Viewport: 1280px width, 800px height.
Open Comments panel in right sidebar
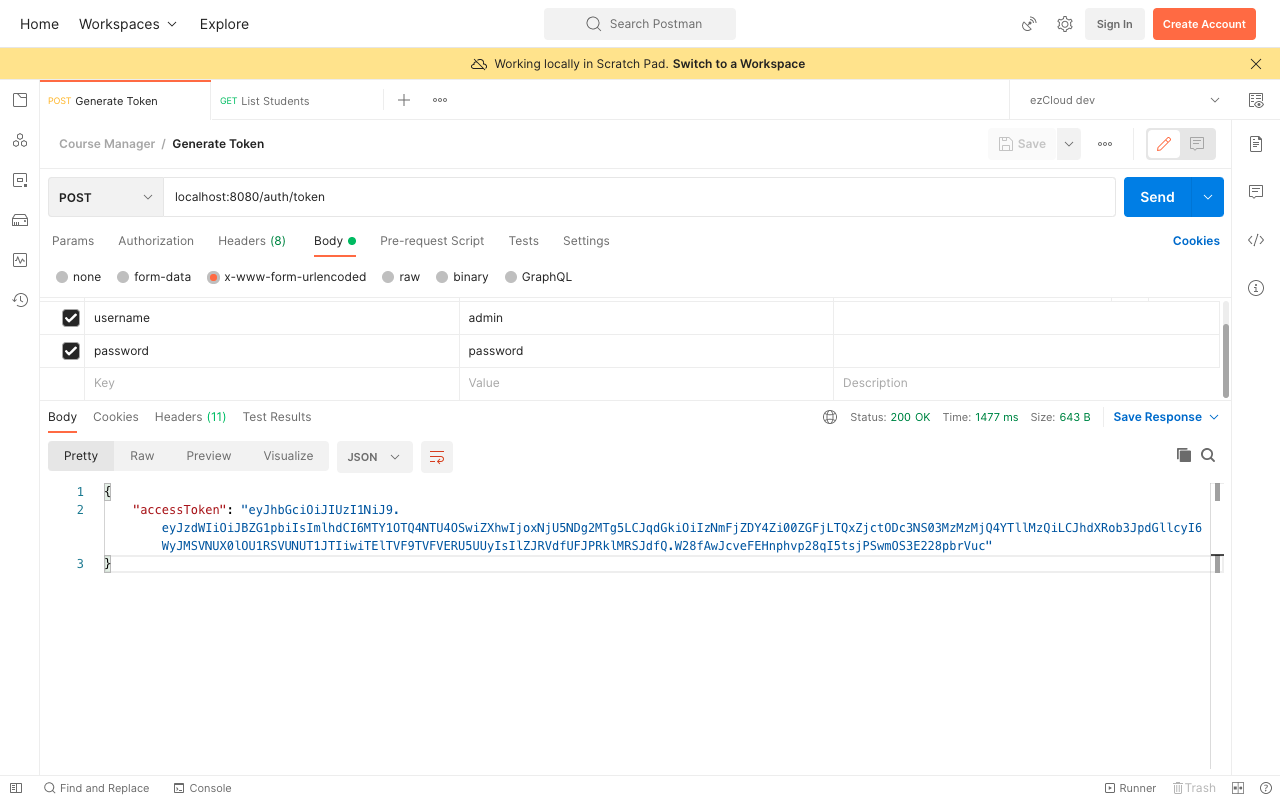(x=1256, y=192)
